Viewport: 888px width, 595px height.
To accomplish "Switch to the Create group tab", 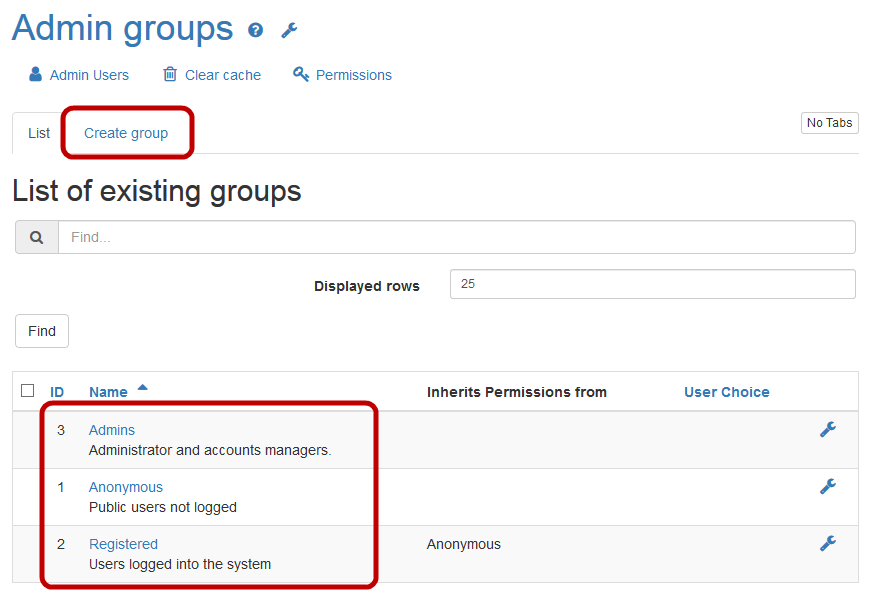I will [126, 133].
